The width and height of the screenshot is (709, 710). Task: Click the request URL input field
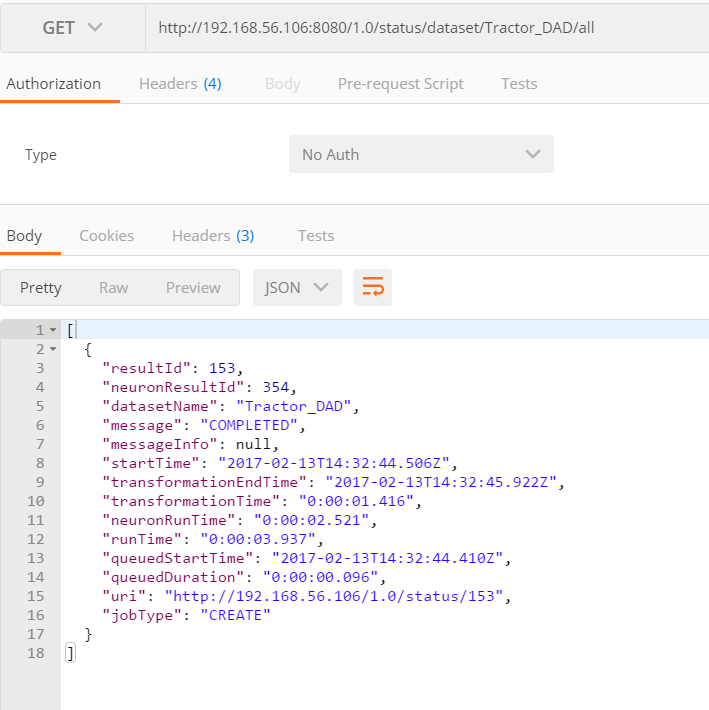click(x=427, y=28)
